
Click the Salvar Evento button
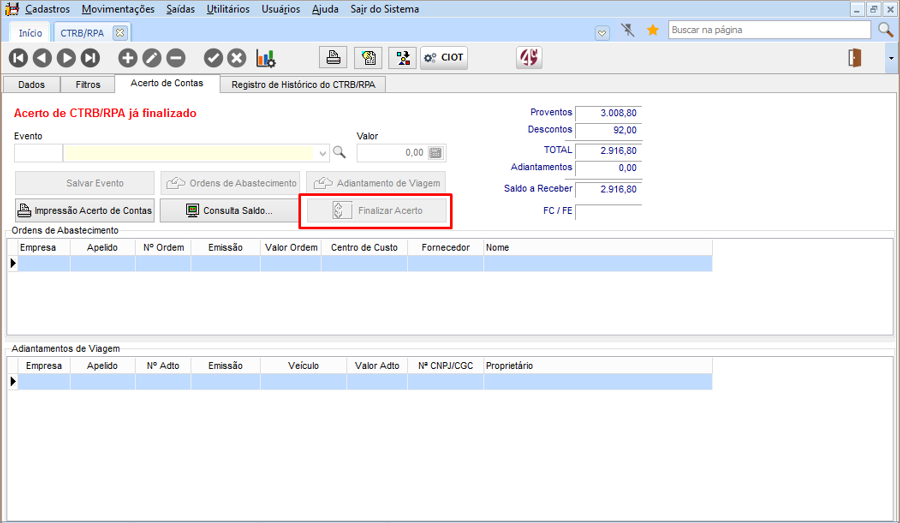click(x=84, y=183)
